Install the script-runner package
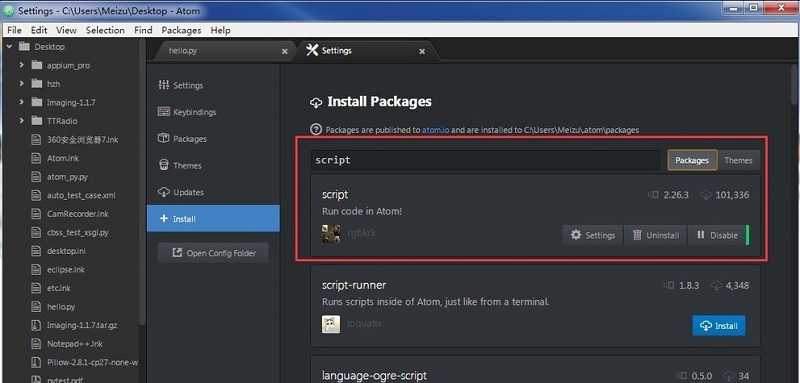Viewport: 800px width, 383px height. tap(719, 326)
